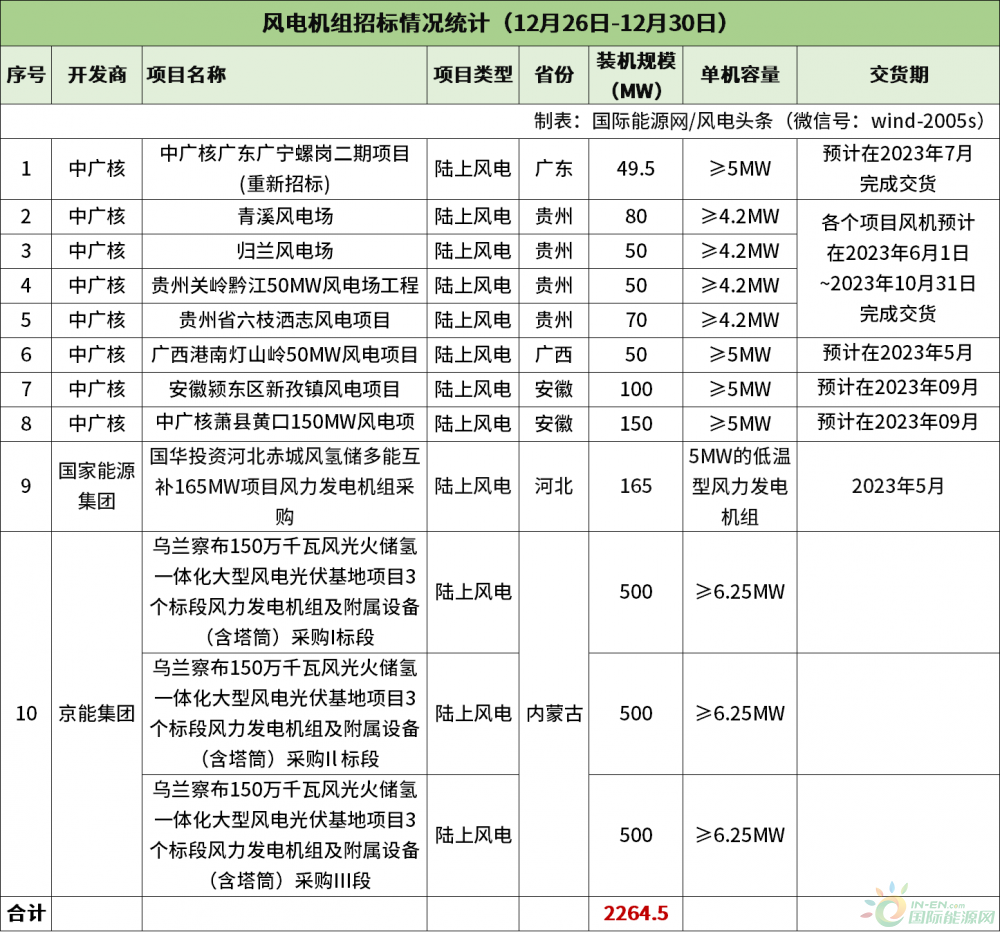Image resolution: width=1000 pixels, height=932 pixels.
Task: Click project cell 中广核萧县黄口150MW风电项
Action: click(284, 423)
